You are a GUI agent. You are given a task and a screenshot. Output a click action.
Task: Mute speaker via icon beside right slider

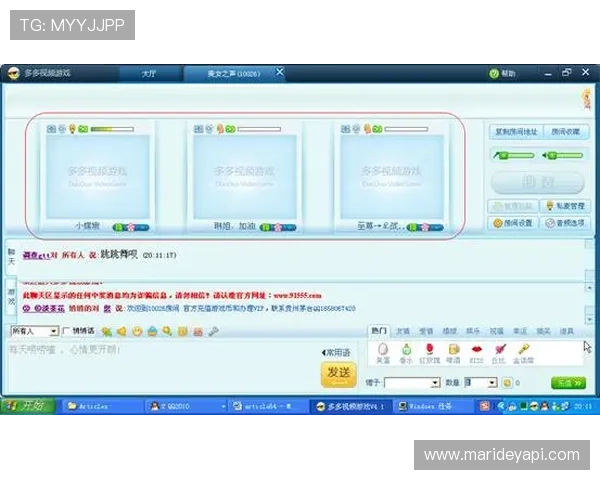click(x=545, y=155)
